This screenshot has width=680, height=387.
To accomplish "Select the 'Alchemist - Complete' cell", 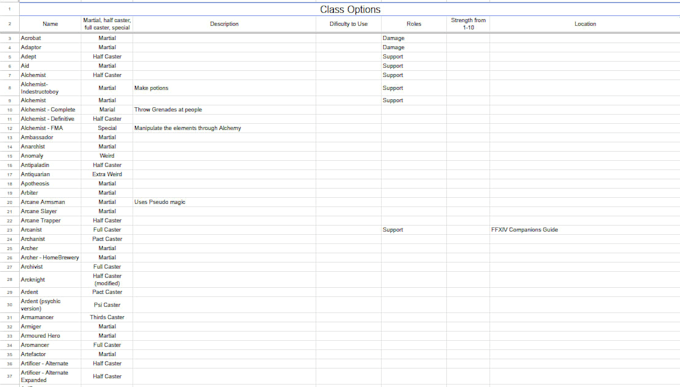I will click(50, 110).
